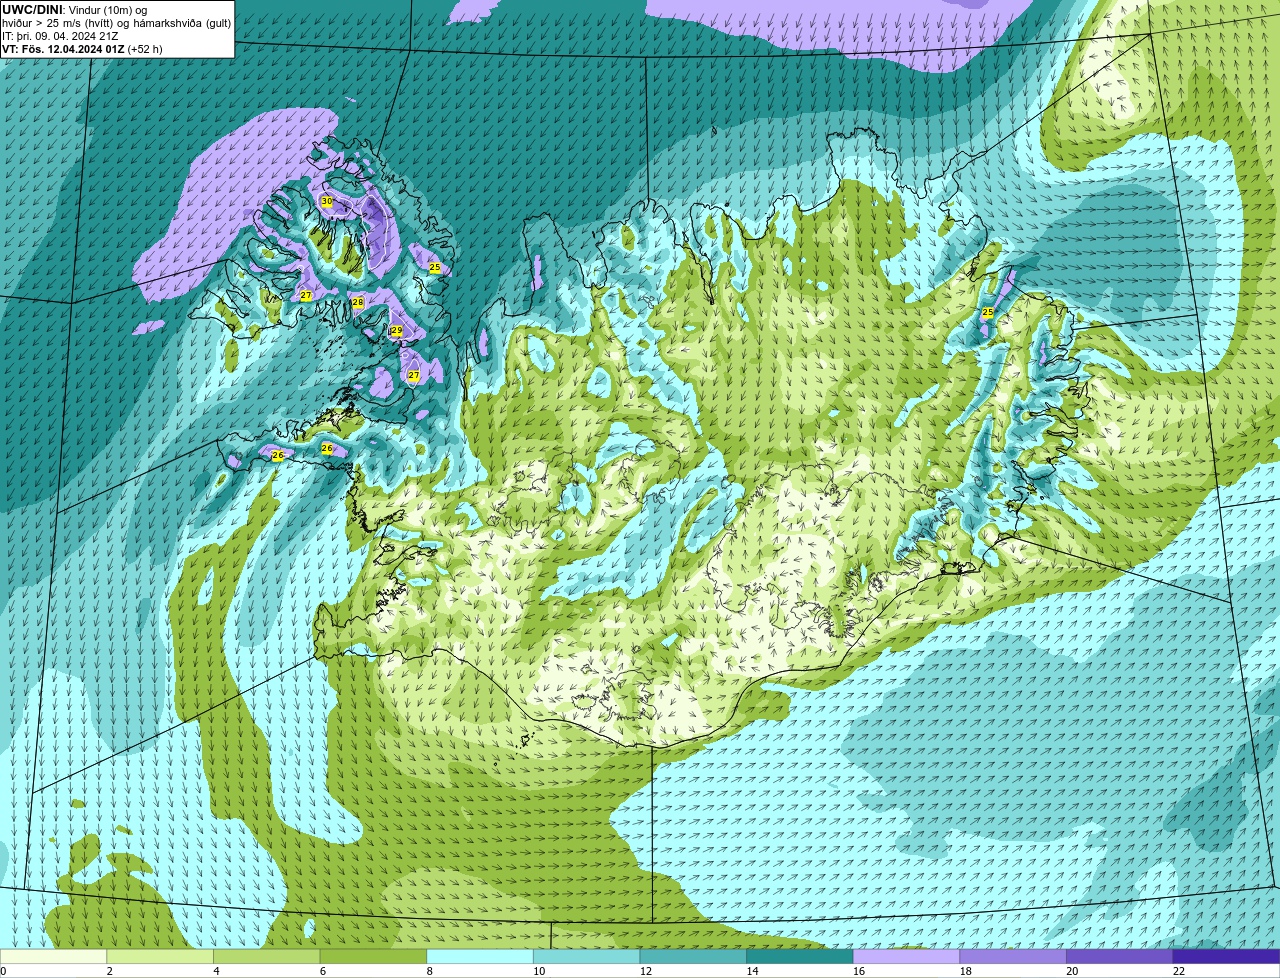
Task: Click the 18–20 m/s purple legend swatch
Action: (1013, 956)
